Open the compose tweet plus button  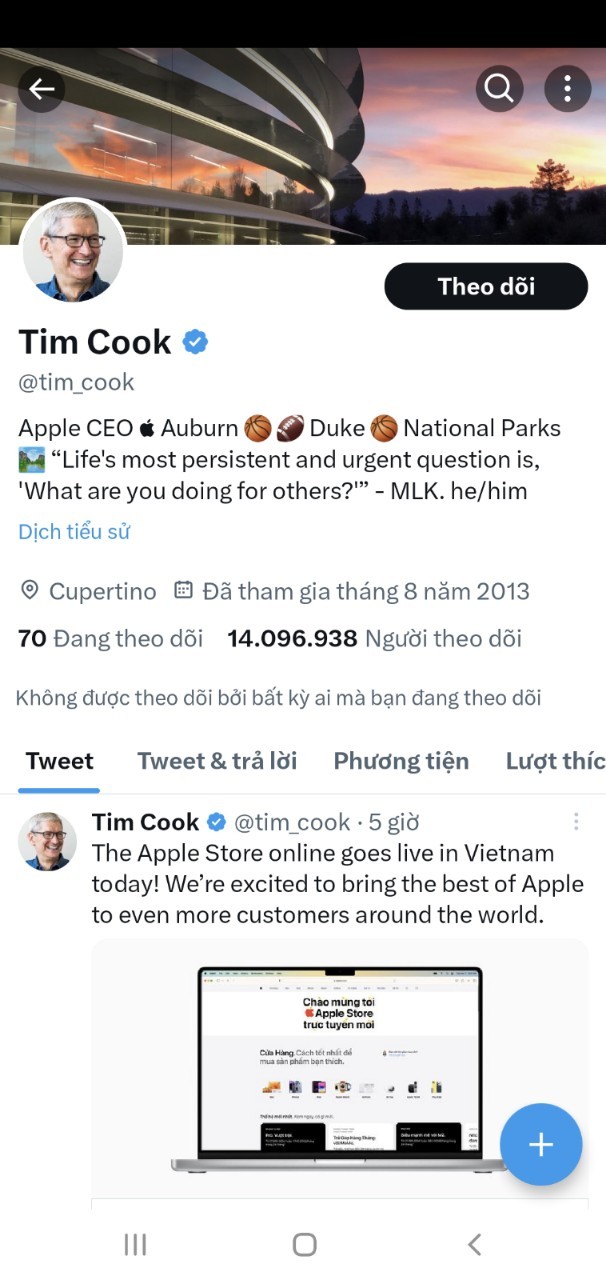[541, 1144]
